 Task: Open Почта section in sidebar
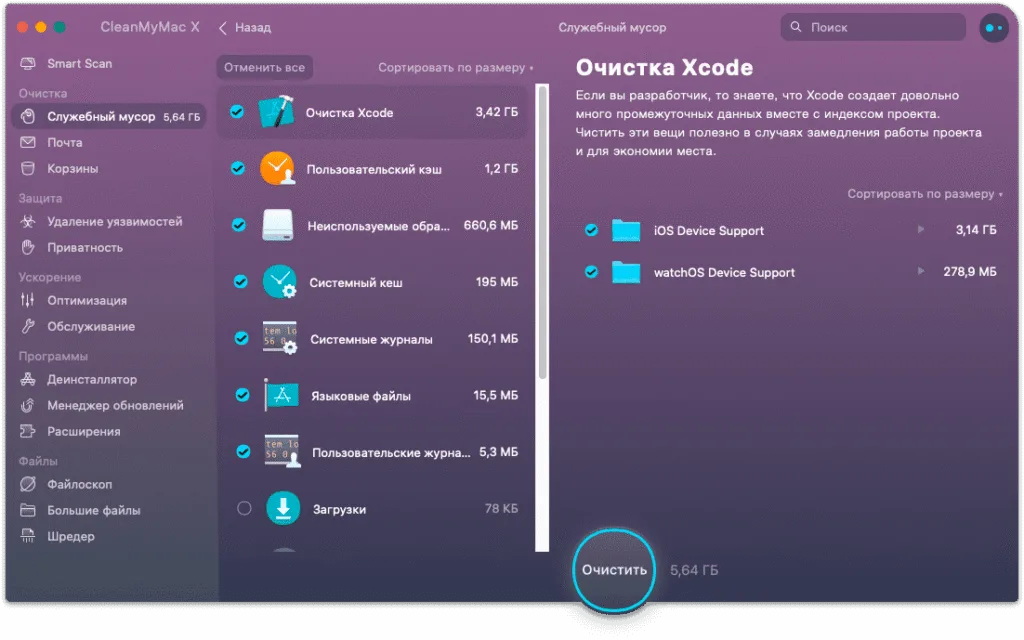tap(65, 142)
